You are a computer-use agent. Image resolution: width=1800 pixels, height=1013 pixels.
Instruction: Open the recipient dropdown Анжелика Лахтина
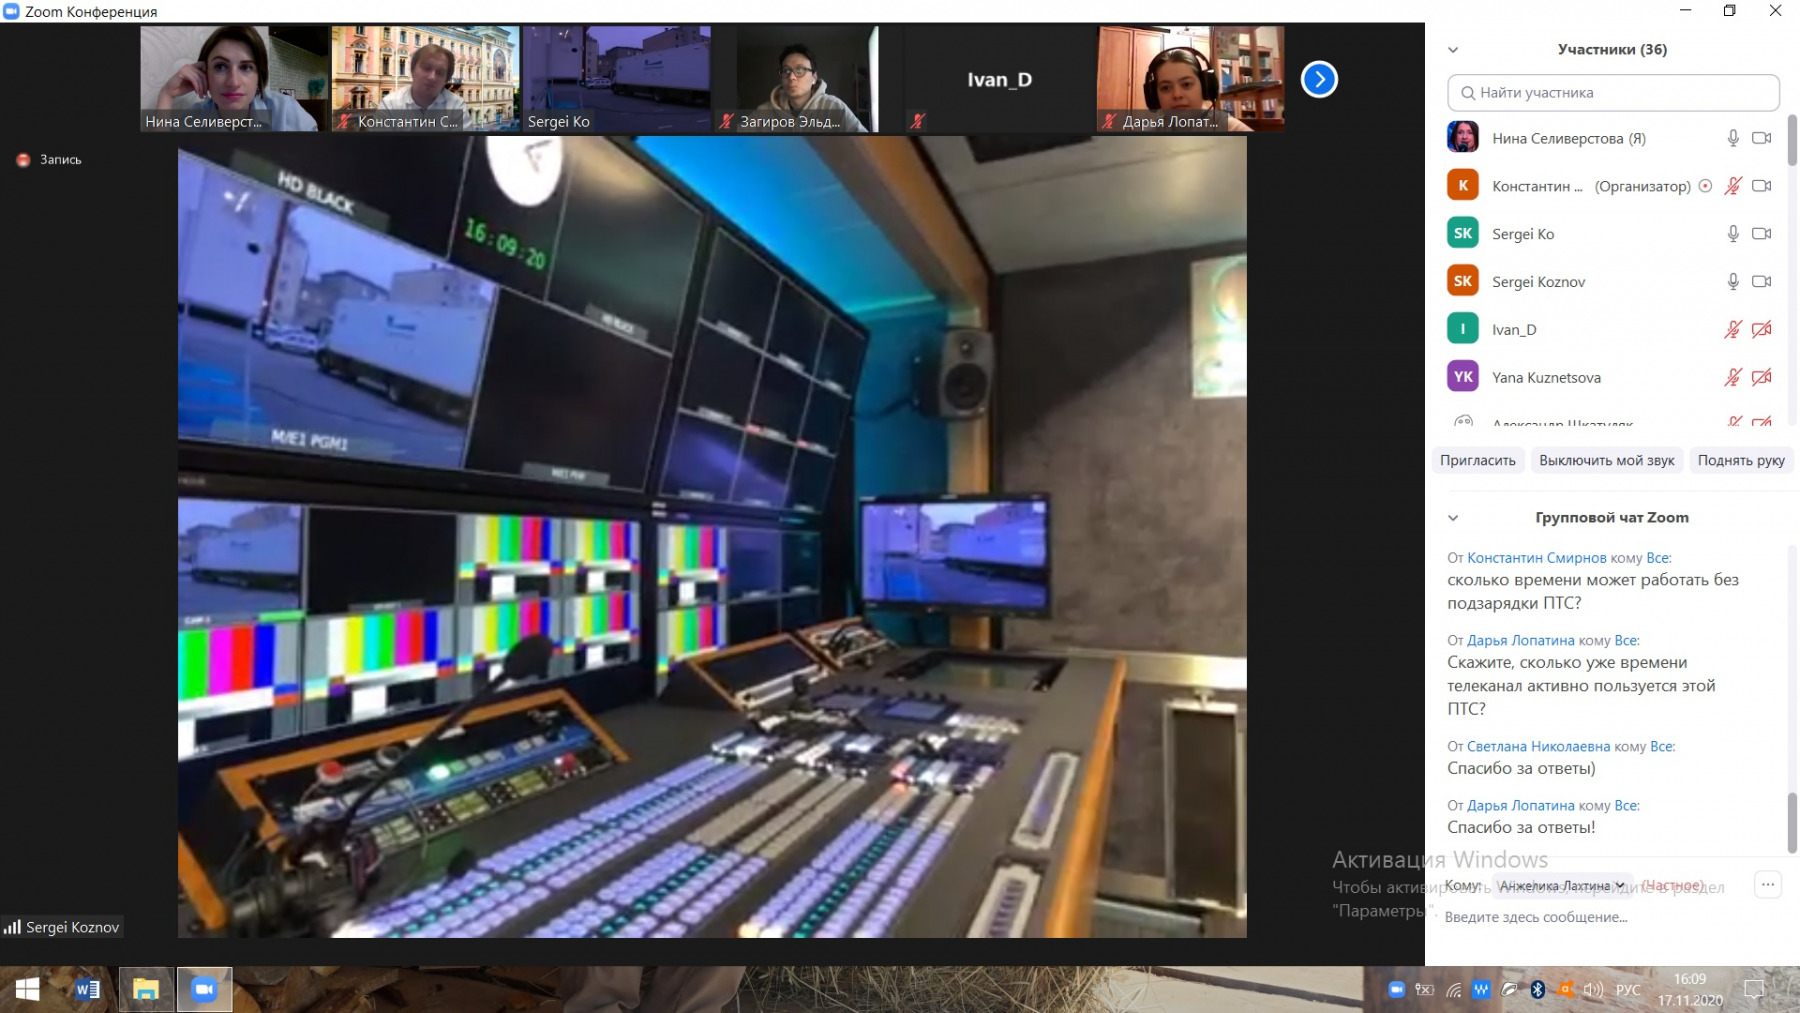[x=1560, y=885]
